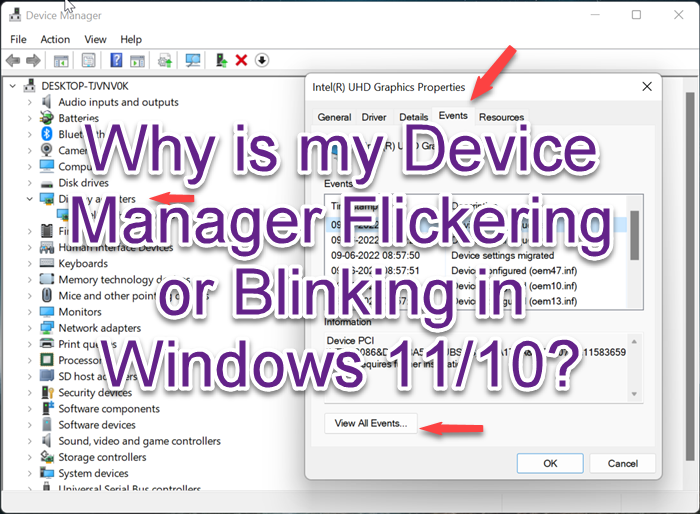Select the Keyboards icon
The height and width of the screenshot is (514, 700).
click(x=46, y=263)
